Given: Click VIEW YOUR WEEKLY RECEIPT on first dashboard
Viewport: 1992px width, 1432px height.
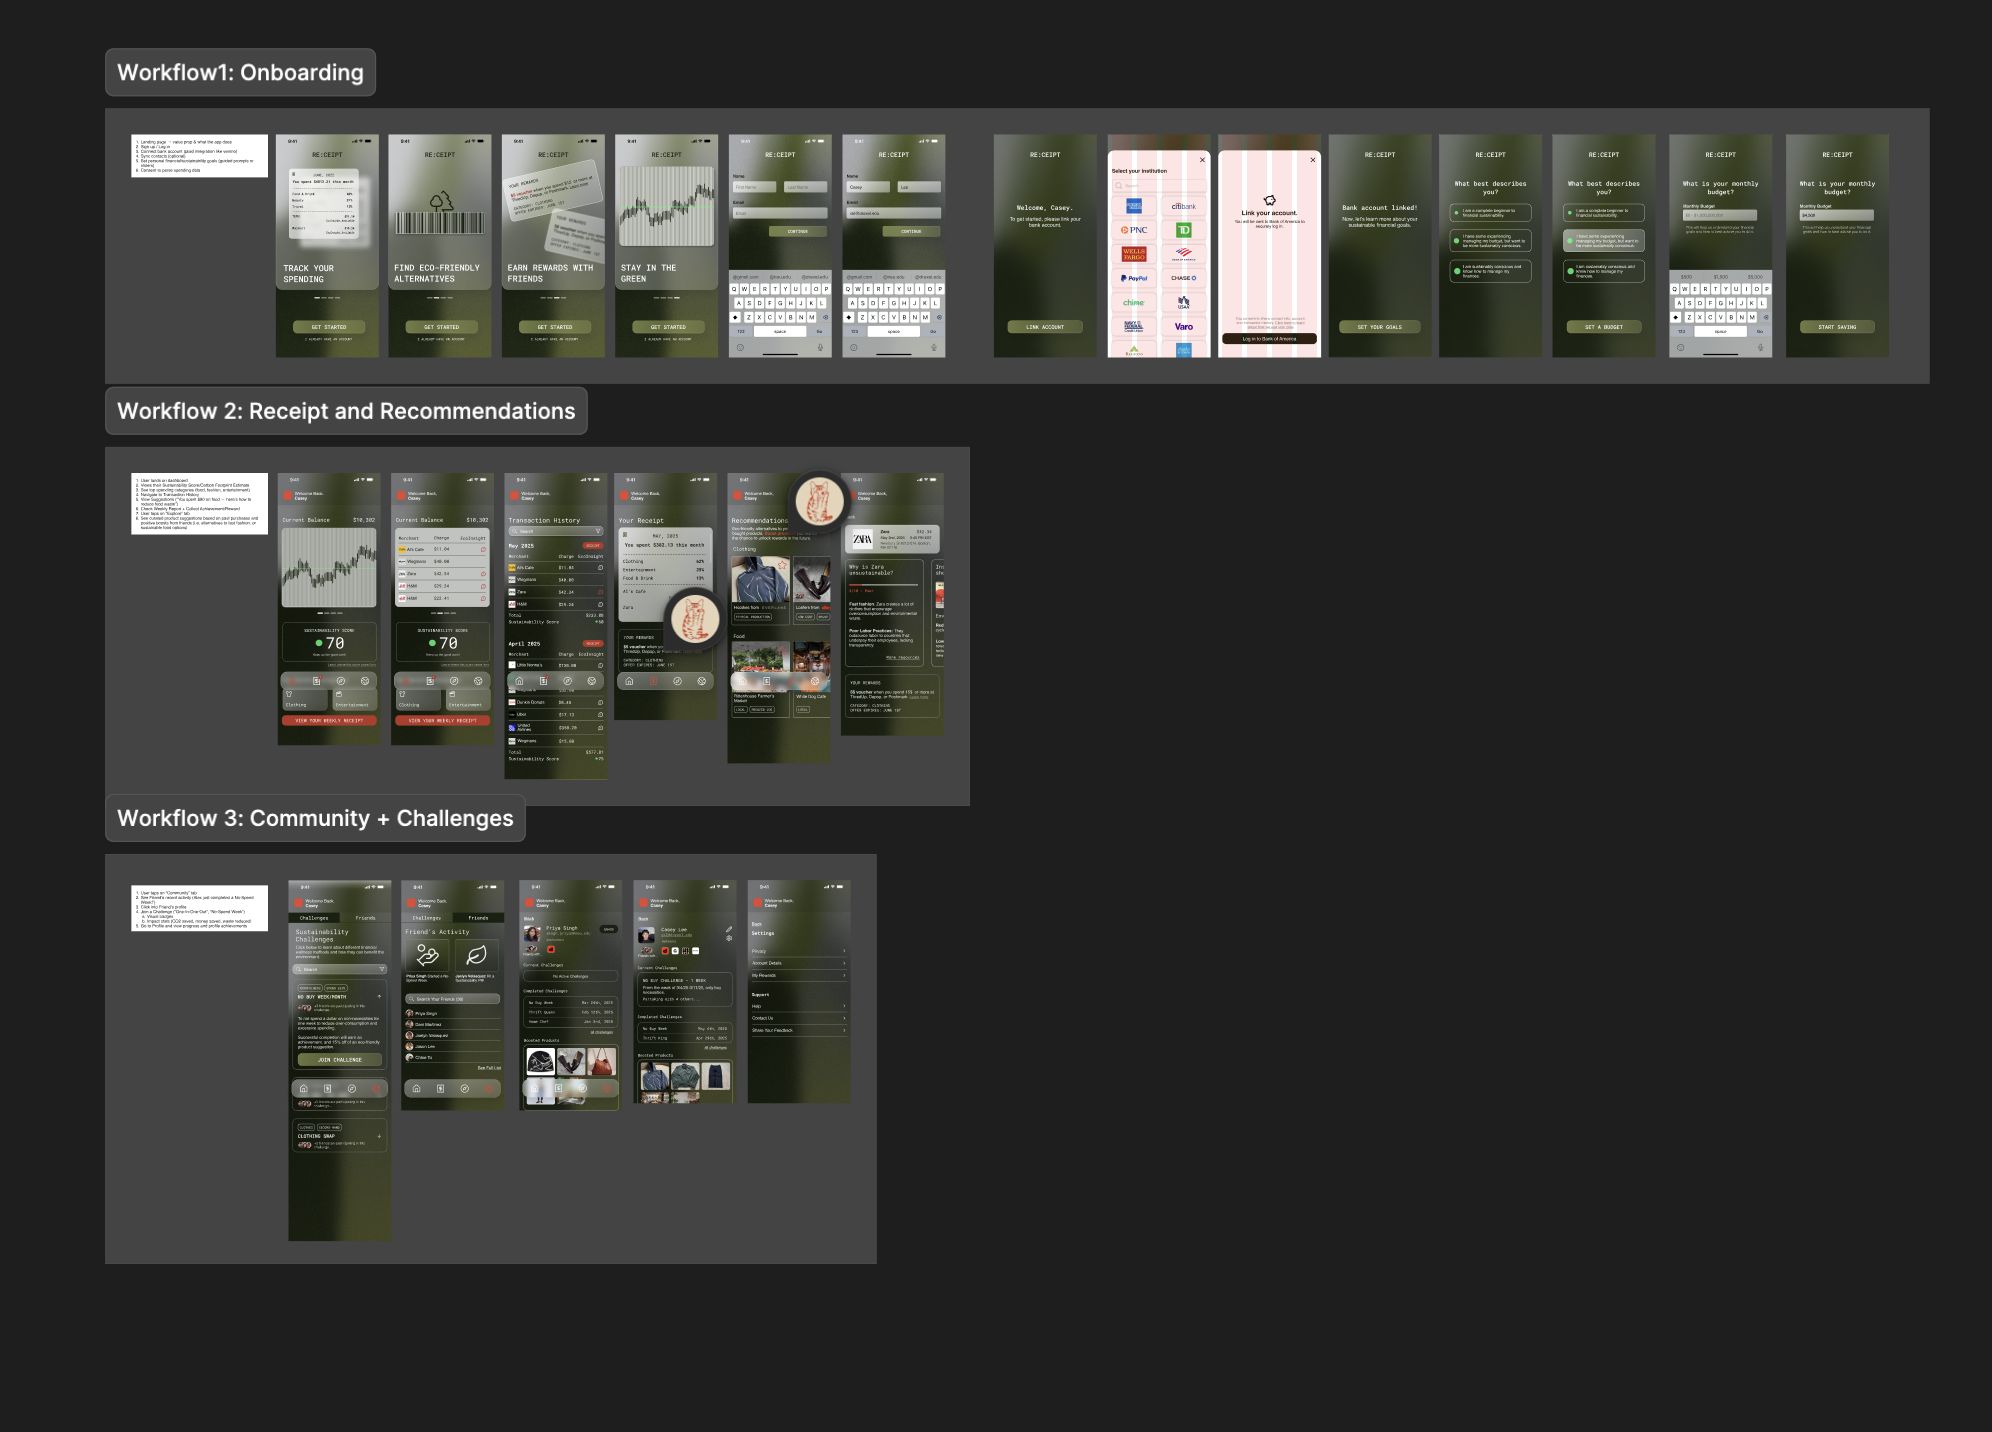Looking at the screenshot, I should tap(329, 720).
